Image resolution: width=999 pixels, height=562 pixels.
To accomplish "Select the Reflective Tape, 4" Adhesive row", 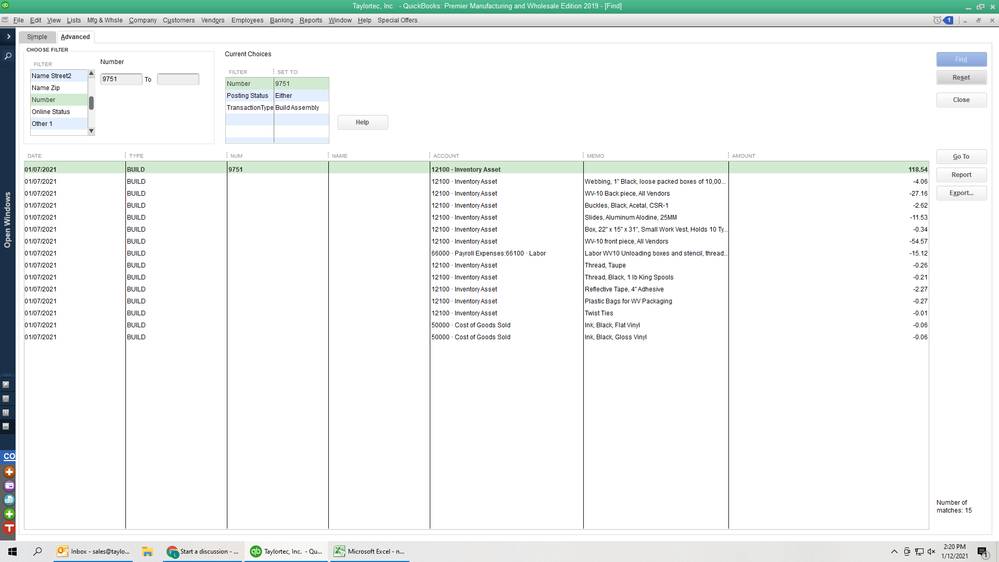I will (477, 289).
